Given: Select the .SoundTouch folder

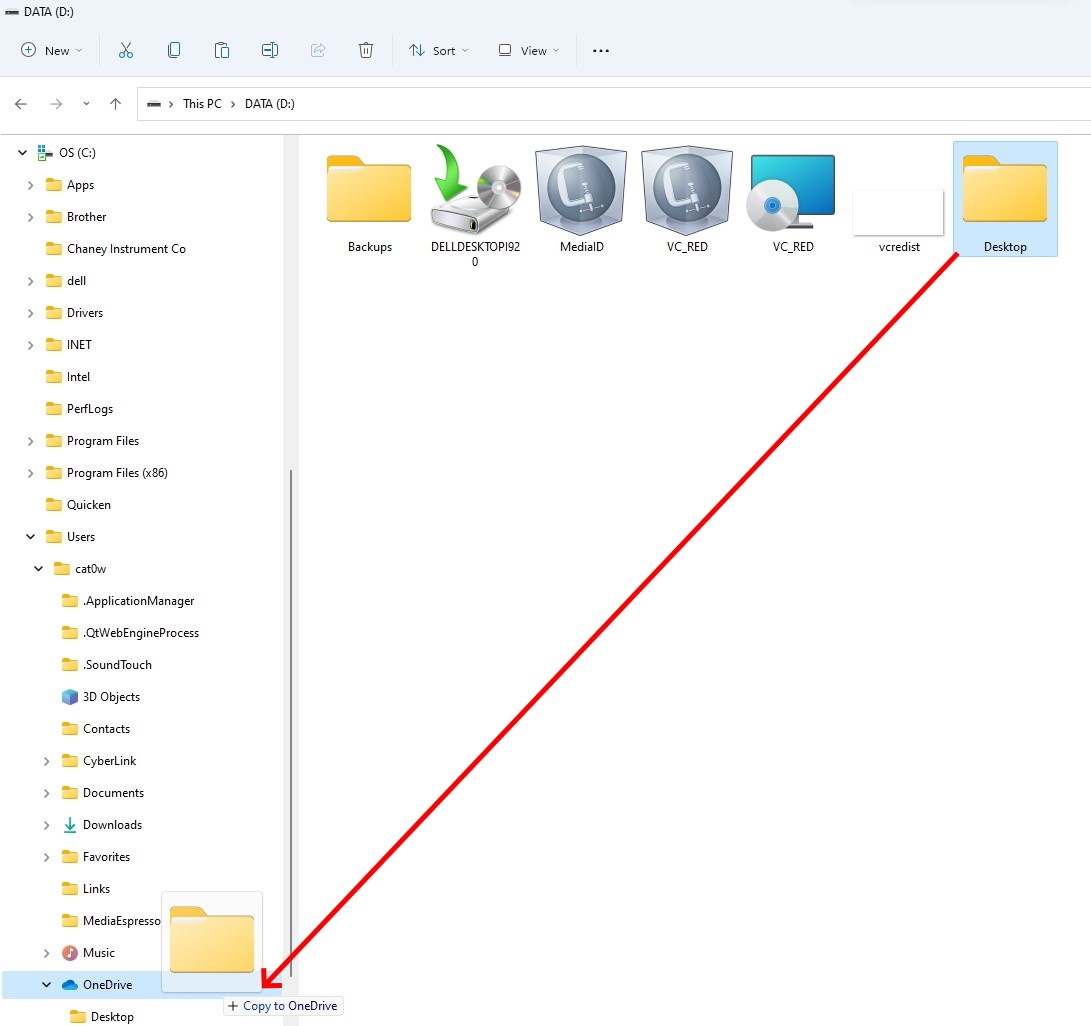Looking at the screenshot, I should (106, 664).
